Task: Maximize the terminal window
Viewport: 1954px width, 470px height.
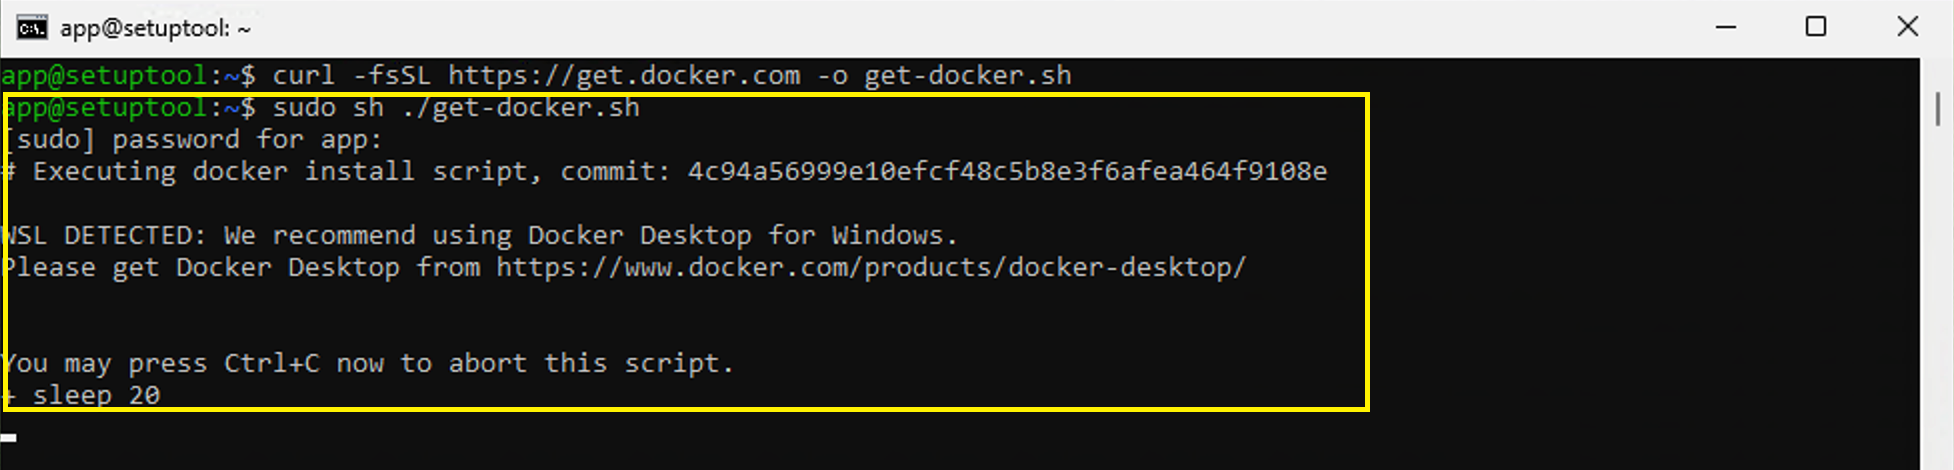Action: click(1816, 27)
